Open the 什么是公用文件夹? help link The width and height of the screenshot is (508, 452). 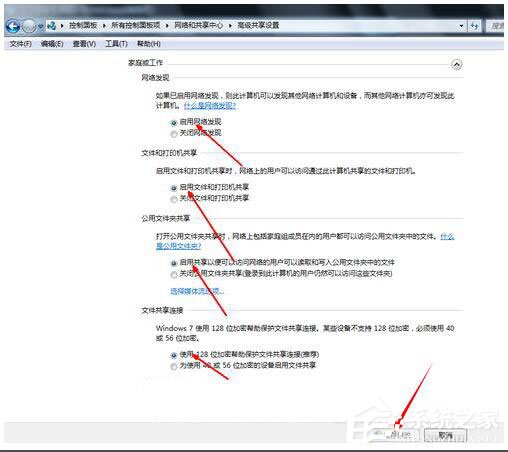pyautogui.click(x=179, y=246)
